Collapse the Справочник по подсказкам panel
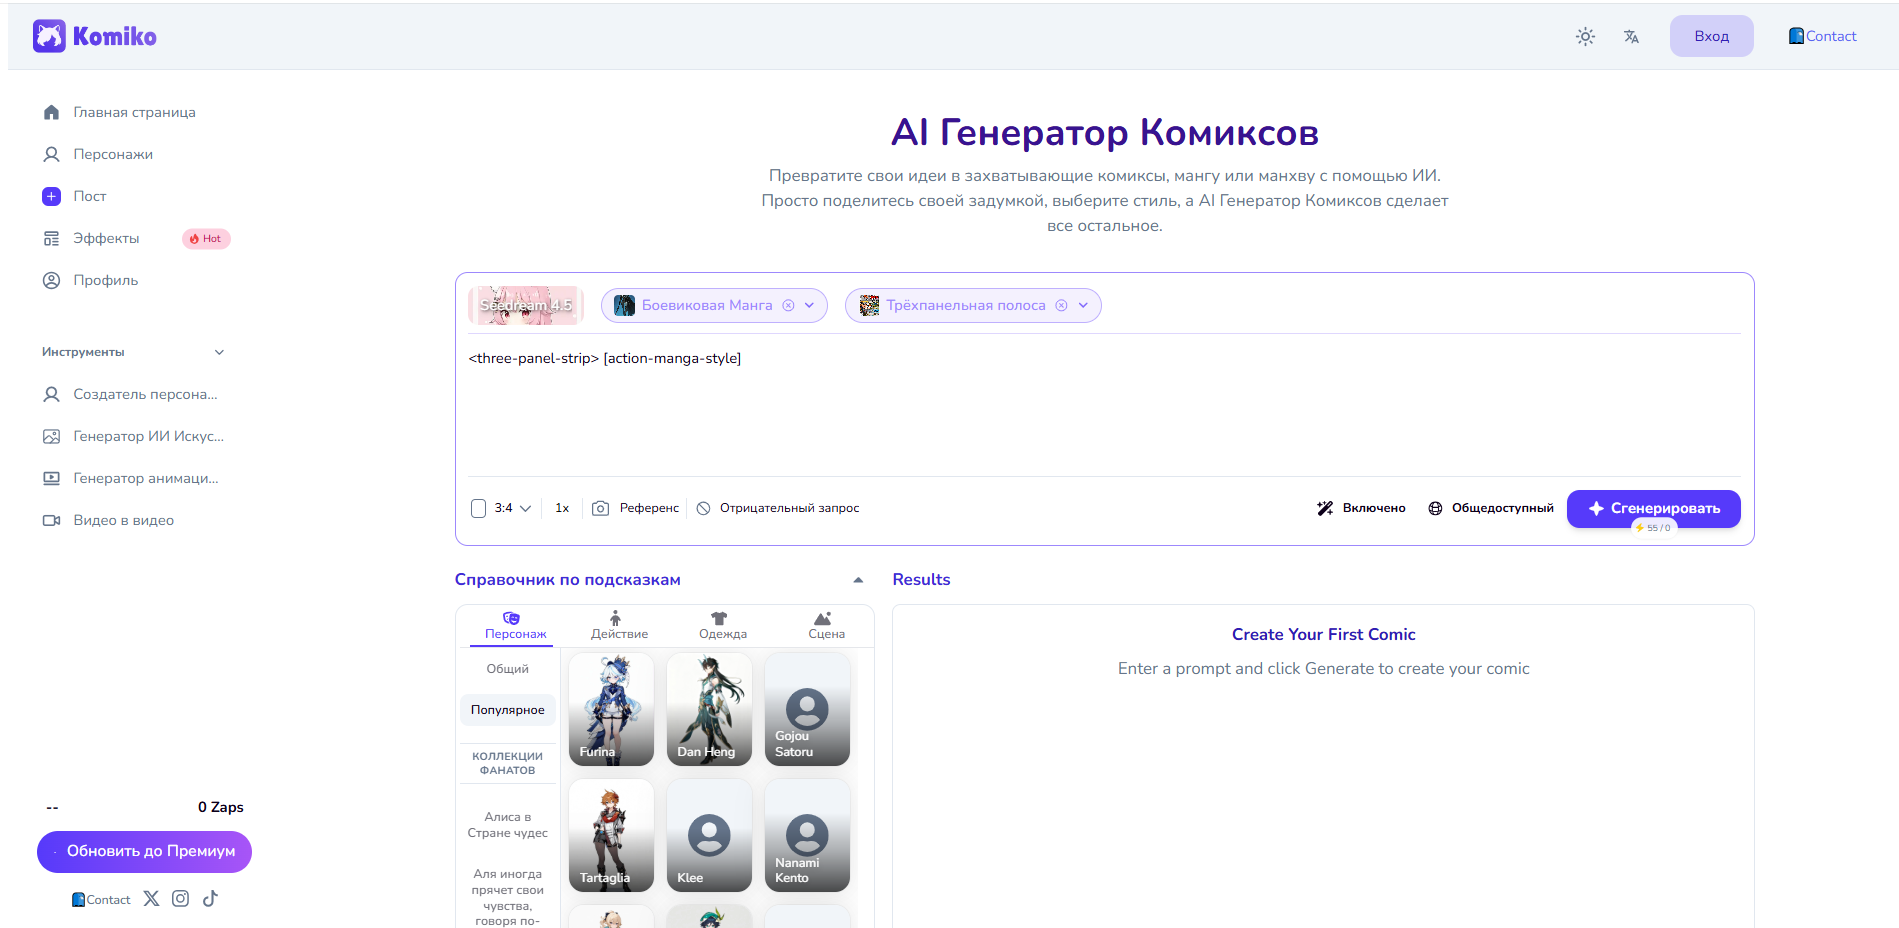The image size is (1899, 928). (858, 580)
